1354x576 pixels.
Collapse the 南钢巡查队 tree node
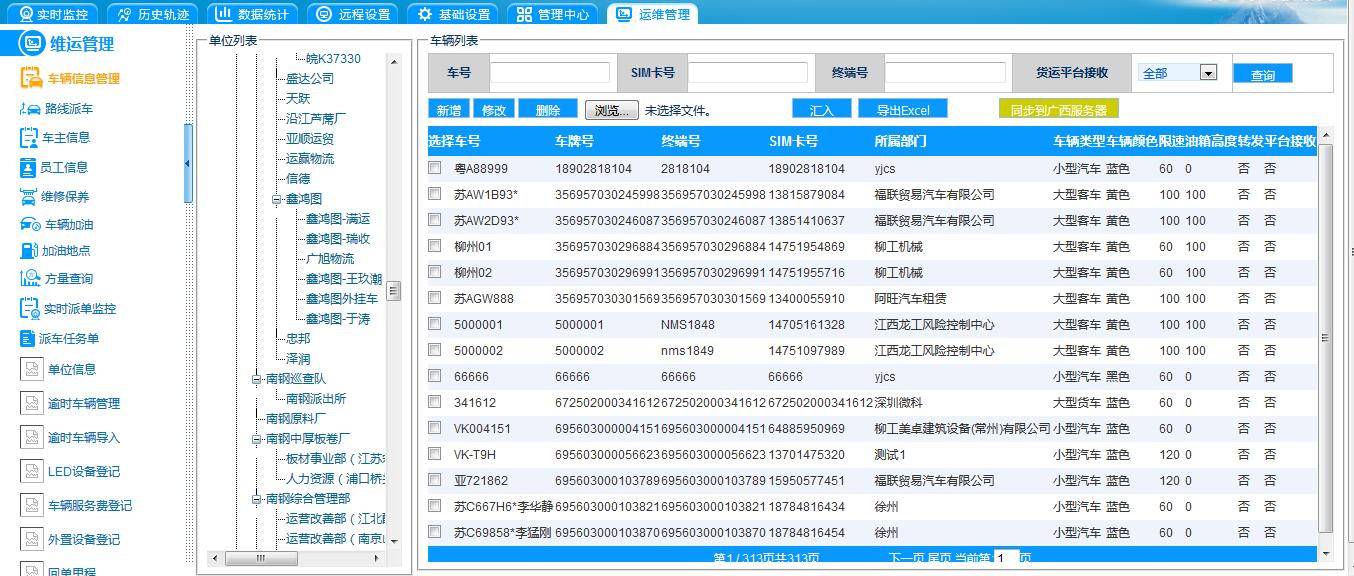coord(256,379)
